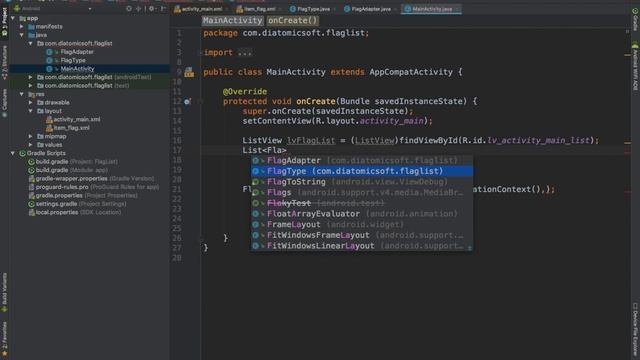Choose FlagAdapter from the autocomplete list
The width and height of the screenshot is (640, 360).
pos(362,160)
